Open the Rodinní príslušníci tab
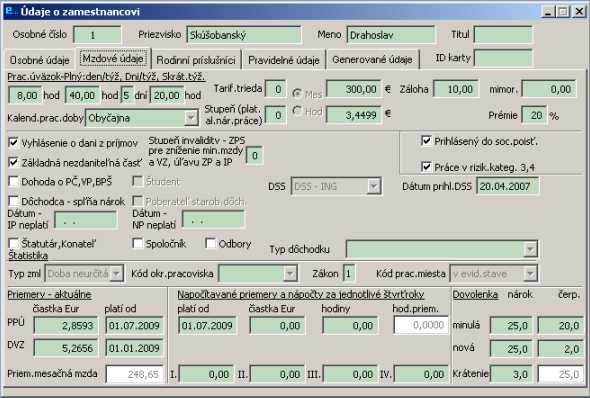590x398 pixels. (x=196, y=60)
